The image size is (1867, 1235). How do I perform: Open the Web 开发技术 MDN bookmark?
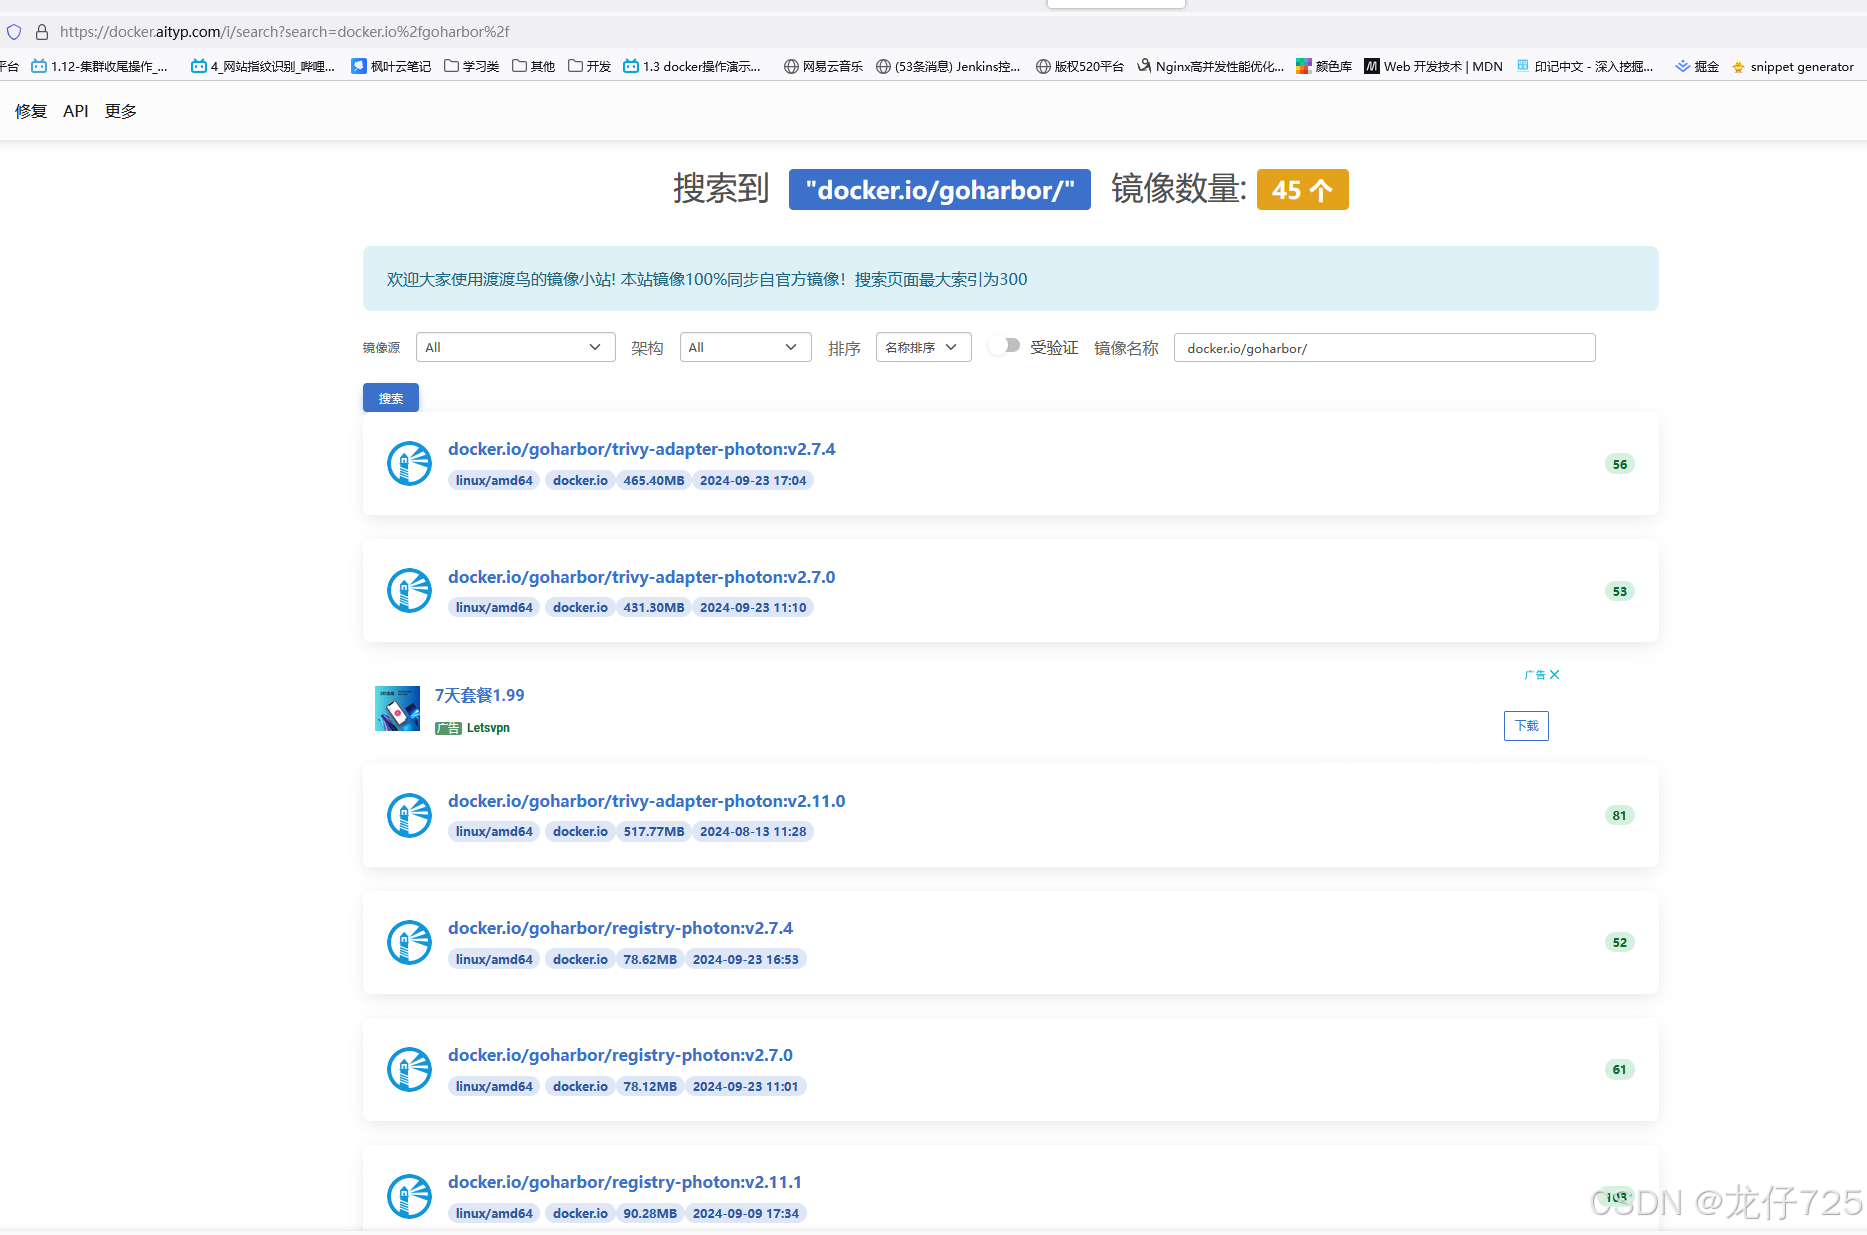(1433, 66)
